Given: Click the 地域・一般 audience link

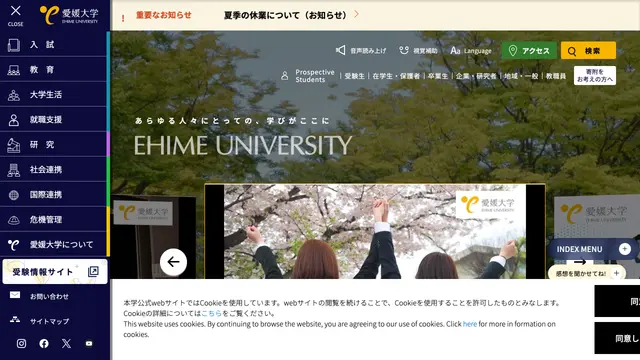Looking at the screenshot, I should (x=521, y=76).
